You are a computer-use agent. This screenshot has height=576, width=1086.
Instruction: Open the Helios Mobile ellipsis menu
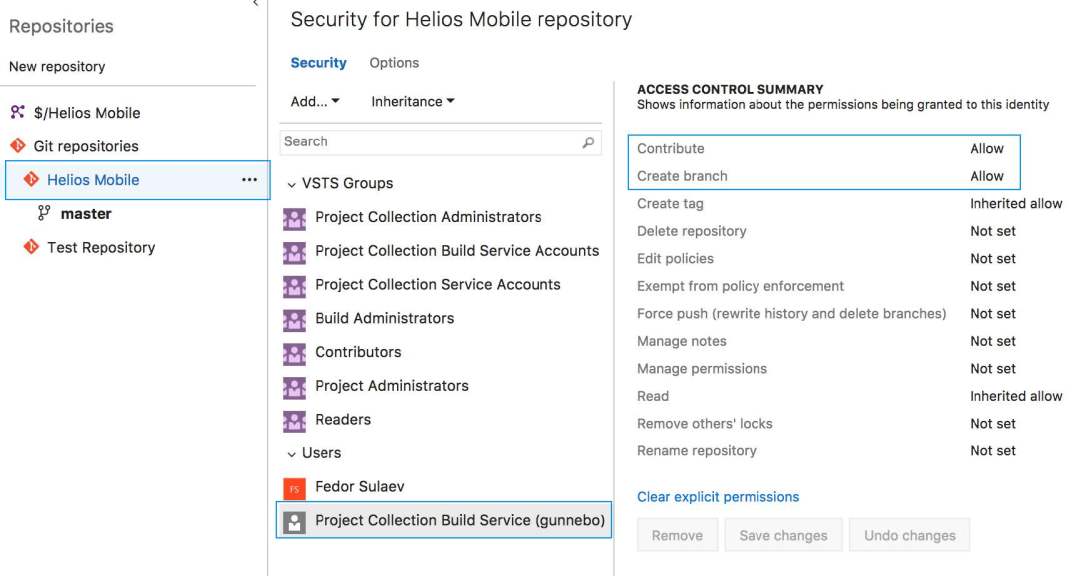(x=249, y=180)
